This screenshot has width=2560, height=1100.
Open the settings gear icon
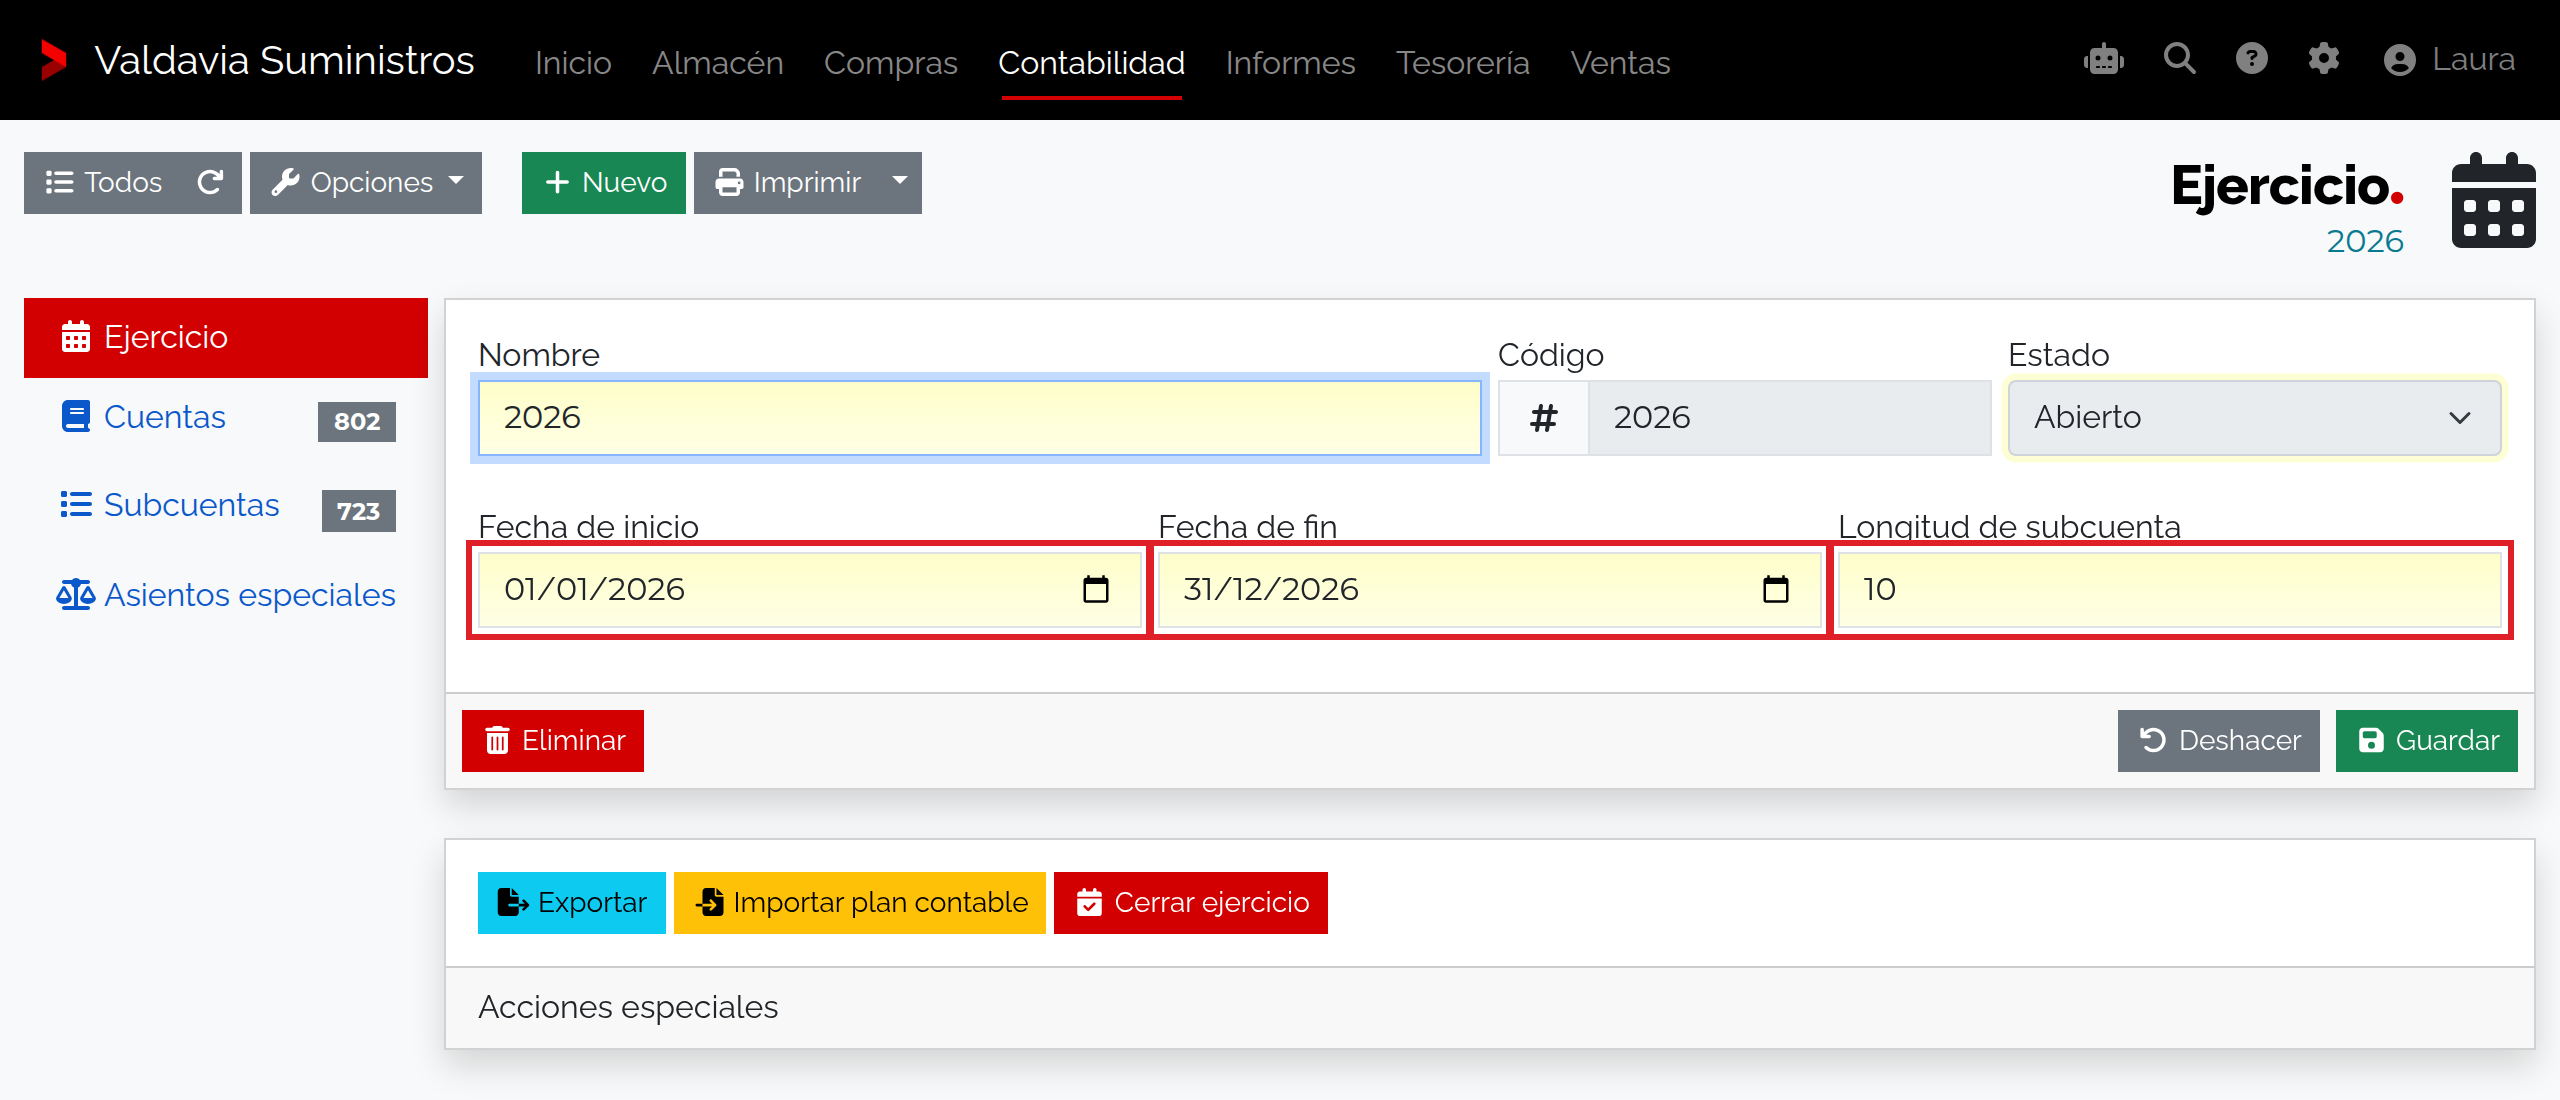click(2324, 59)
